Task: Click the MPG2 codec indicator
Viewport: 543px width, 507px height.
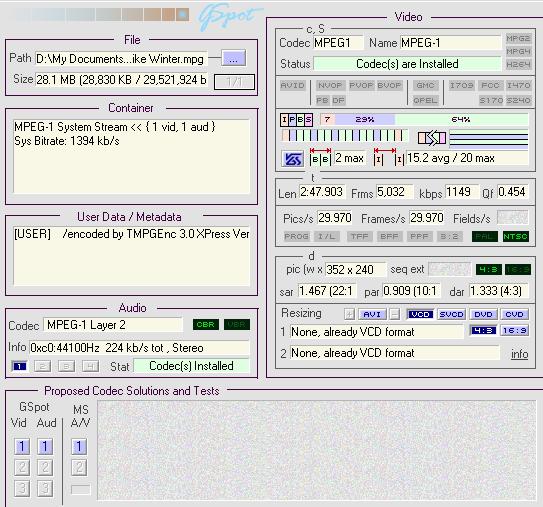Action: click(x=518, y=38)
